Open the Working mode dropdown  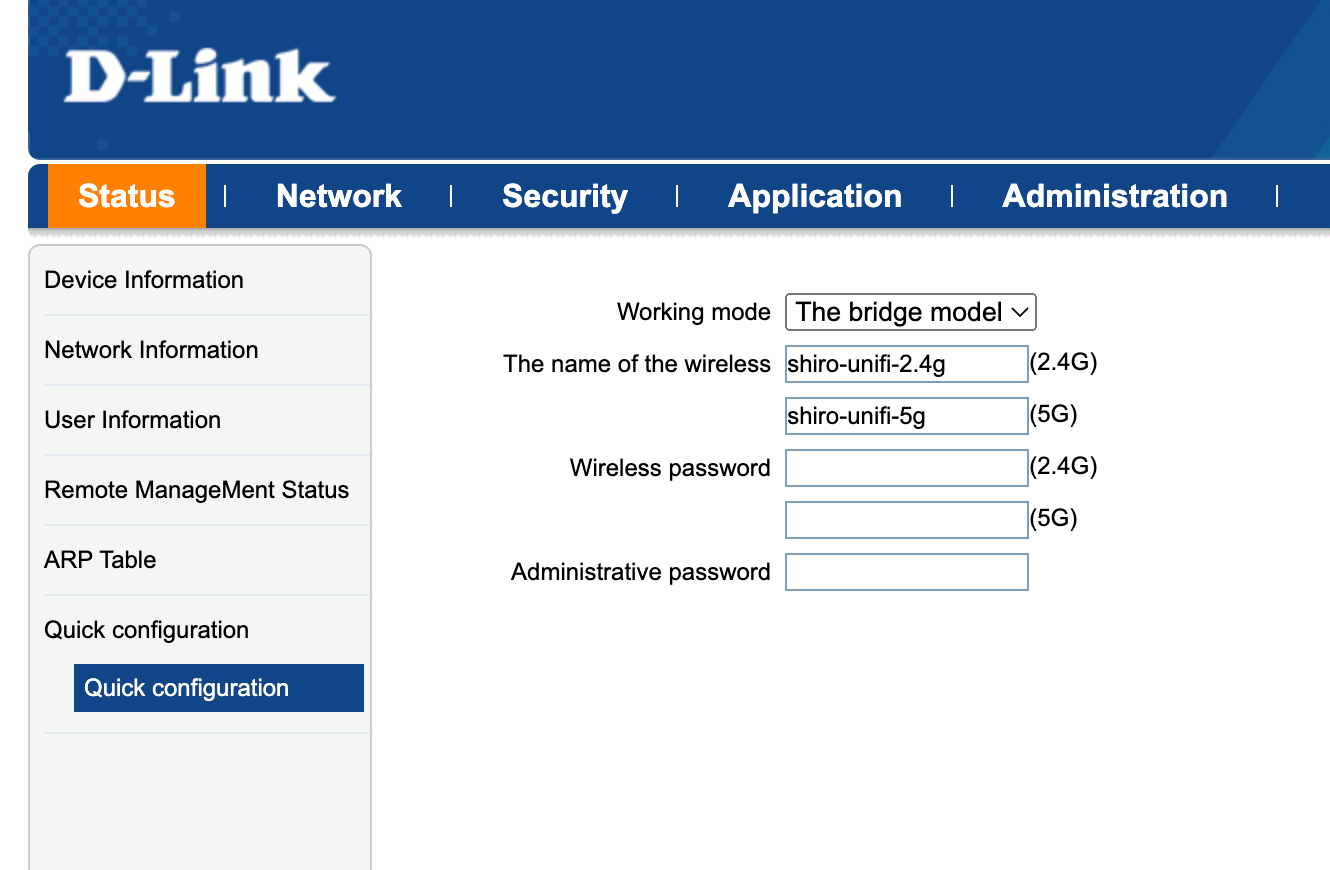[911, 312]
